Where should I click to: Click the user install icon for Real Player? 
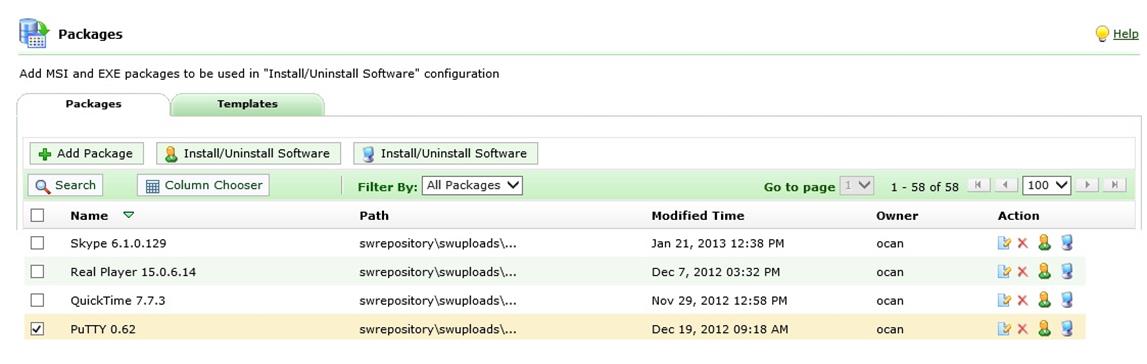1045,272
